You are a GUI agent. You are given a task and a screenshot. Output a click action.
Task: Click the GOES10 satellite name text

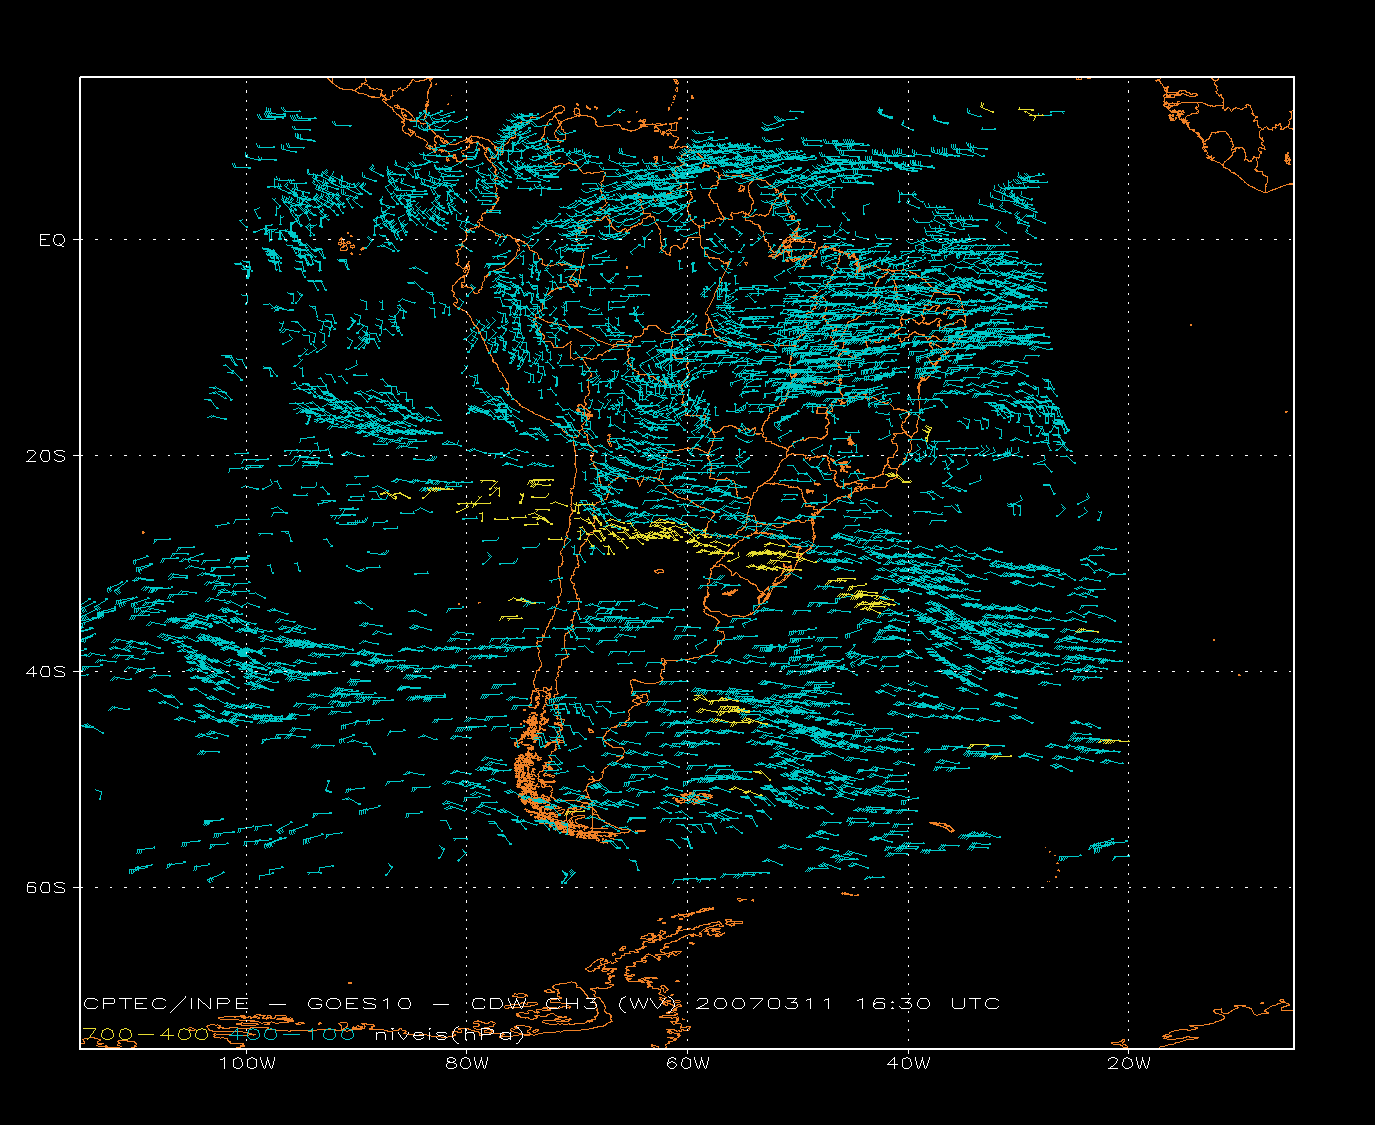pos(359,1004)
